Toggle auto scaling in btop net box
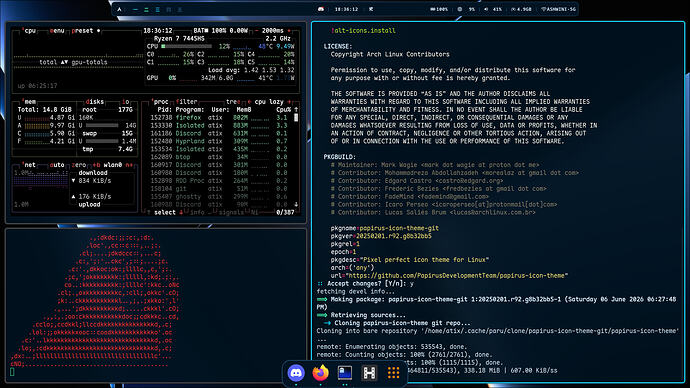The width and height of the screenshot is (690, 388). (x=57, y=165)
